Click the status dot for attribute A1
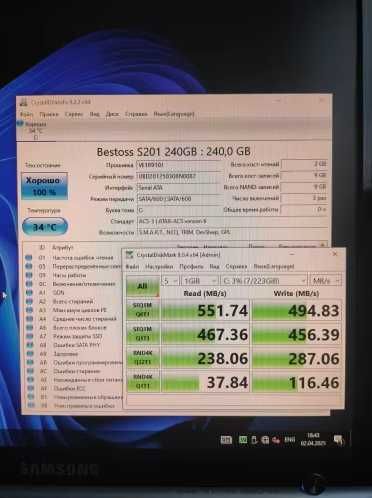Screen dimensions: 372x498 (29, 292)
